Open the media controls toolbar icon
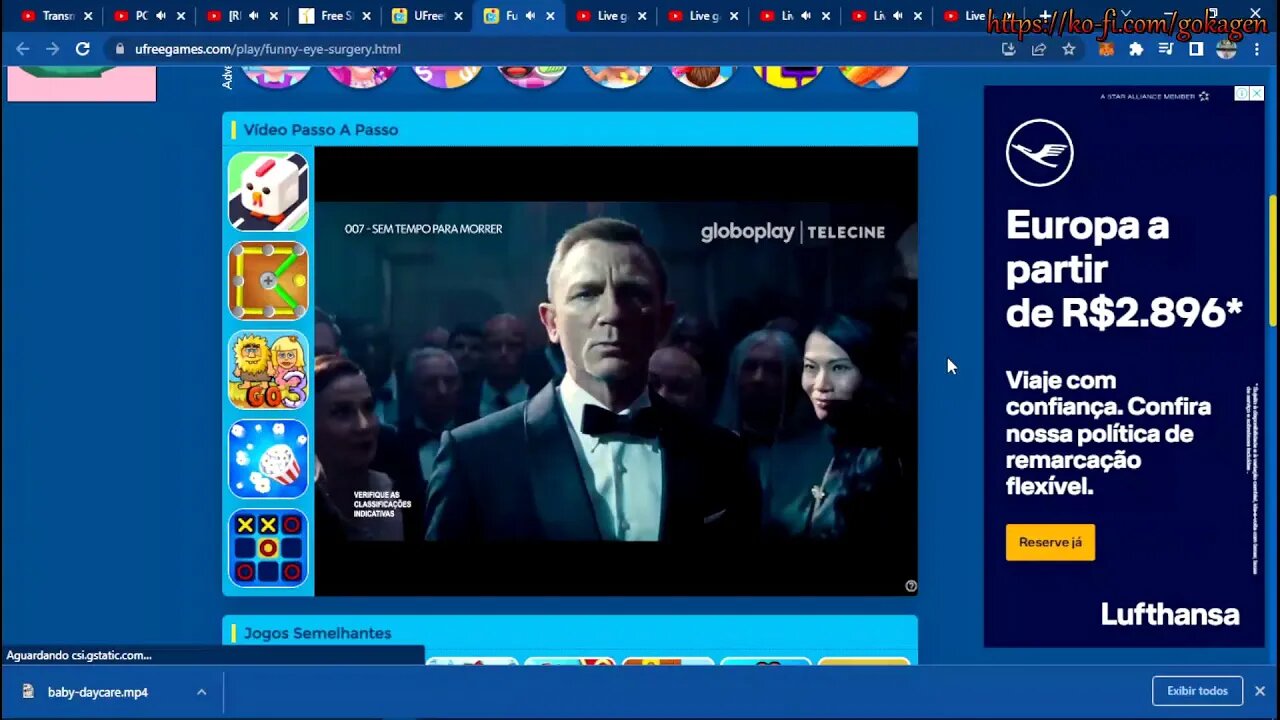 coord(1166,49)
